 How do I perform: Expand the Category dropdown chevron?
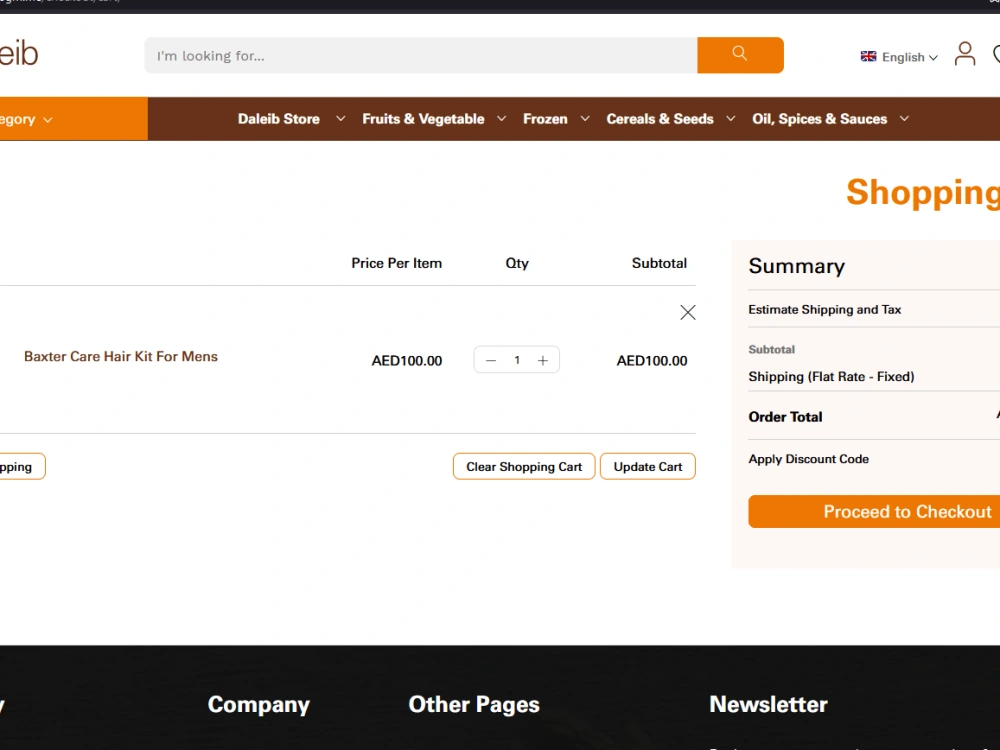[48, 120]
